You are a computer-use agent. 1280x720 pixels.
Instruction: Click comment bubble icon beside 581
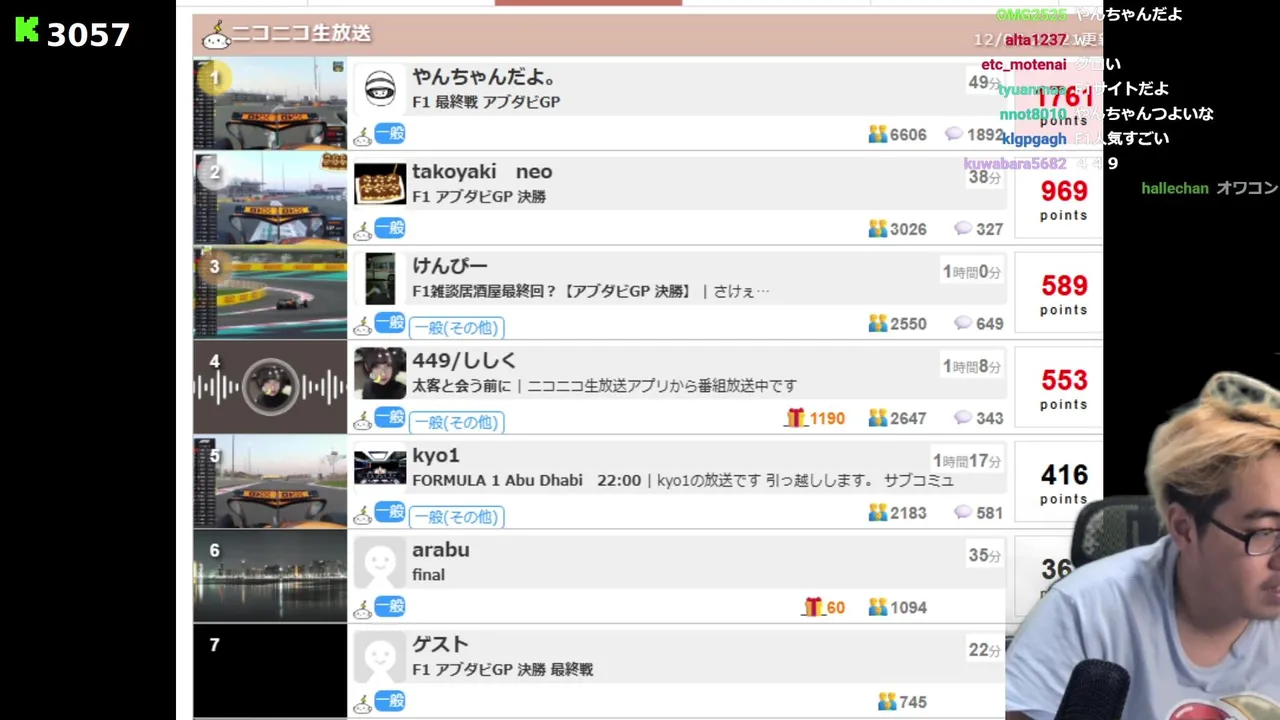(x=963, y=512)
